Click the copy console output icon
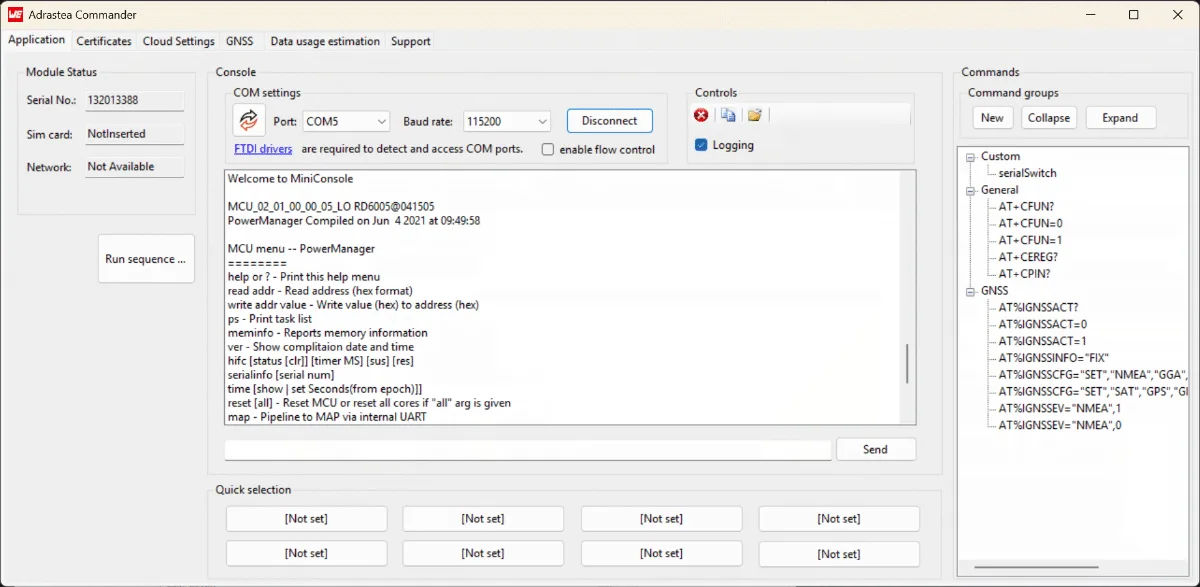 coord(728,115)
